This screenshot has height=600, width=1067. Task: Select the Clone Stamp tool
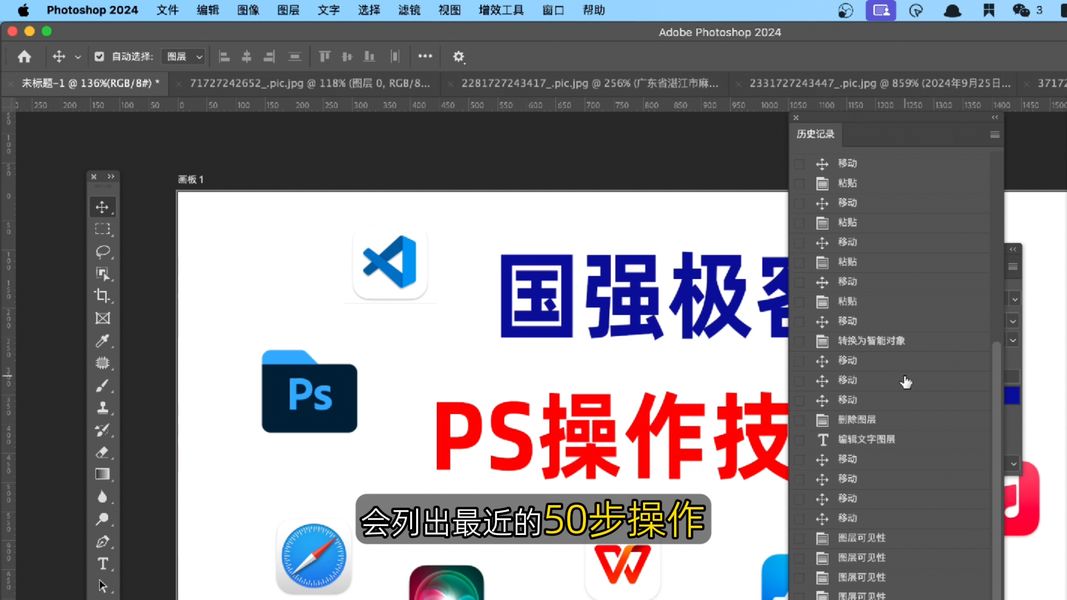(102, 407)
